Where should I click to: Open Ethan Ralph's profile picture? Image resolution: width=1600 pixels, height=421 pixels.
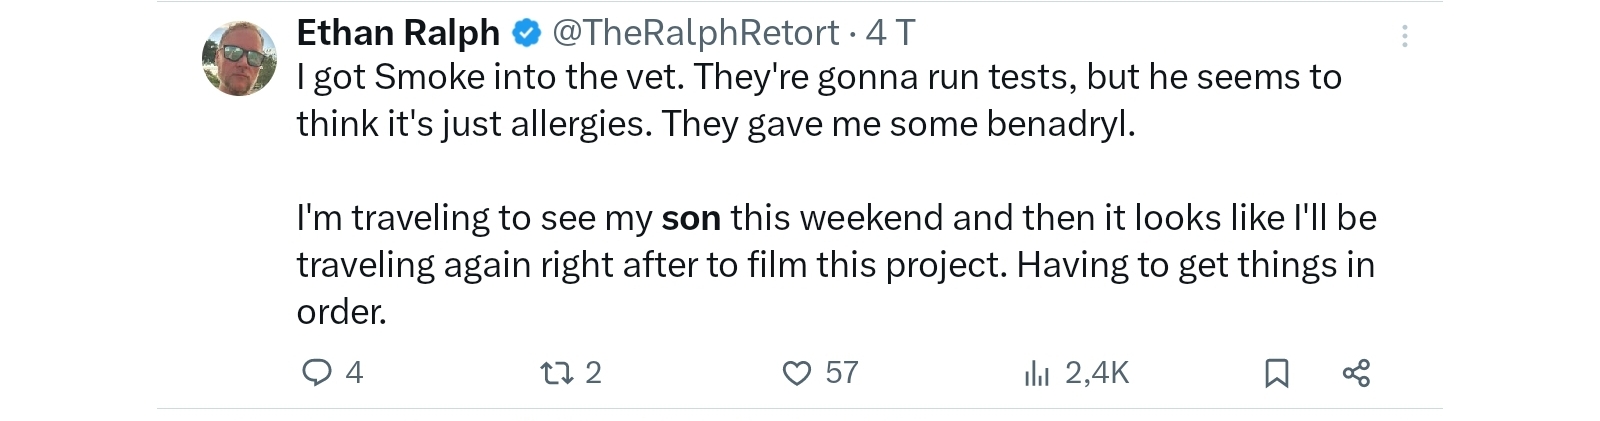pyautogui.click(x=240, y=58)
